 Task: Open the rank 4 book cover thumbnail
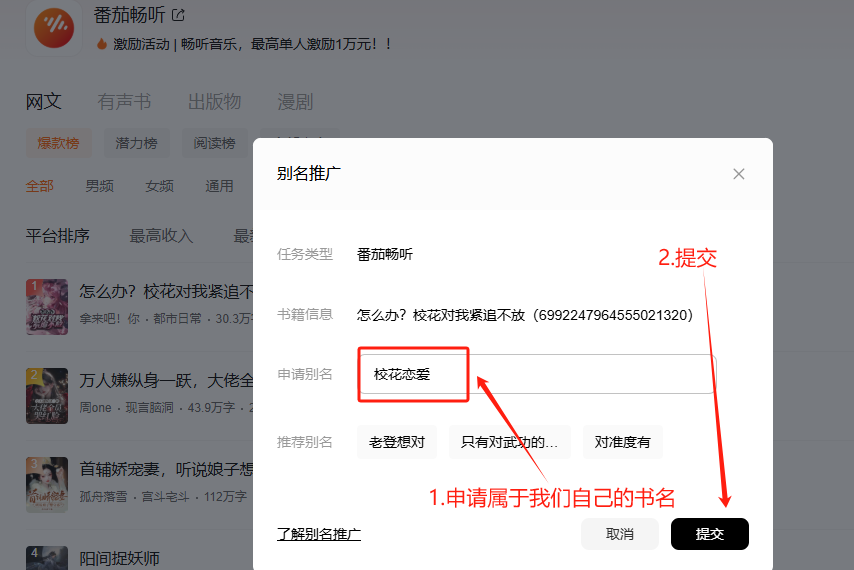point(47,558)
